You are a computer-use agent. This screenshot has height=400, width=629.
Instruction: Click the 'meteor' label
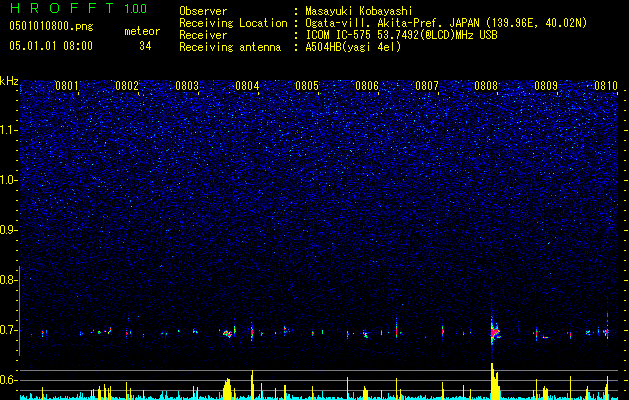(x=142, y=31)
